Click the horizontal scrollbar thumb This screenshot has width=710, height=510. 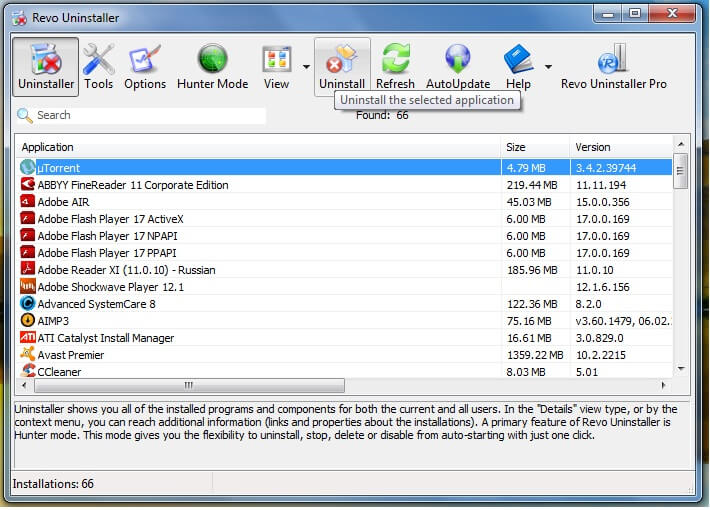pos(189,385)
